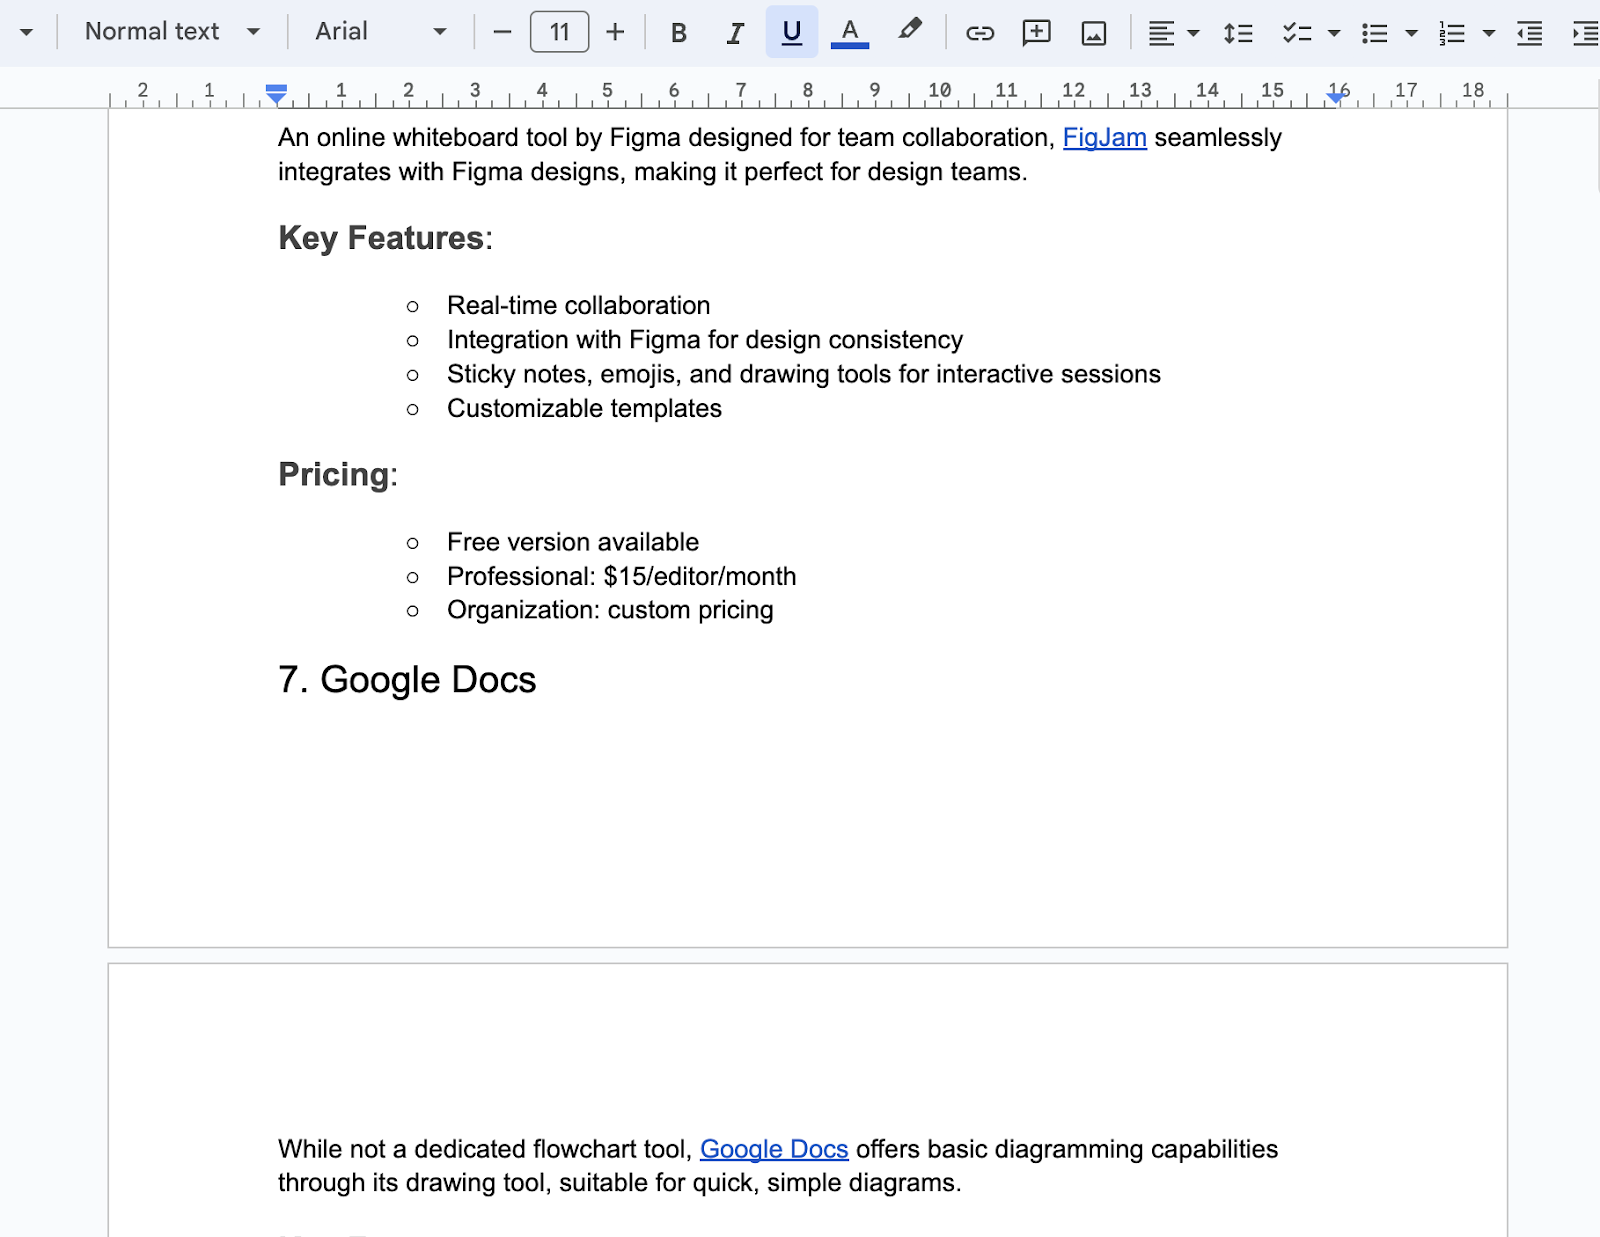Click the Pricing heading
1600x1237 pixels.
pyautogui.click(x=337, y=474)
